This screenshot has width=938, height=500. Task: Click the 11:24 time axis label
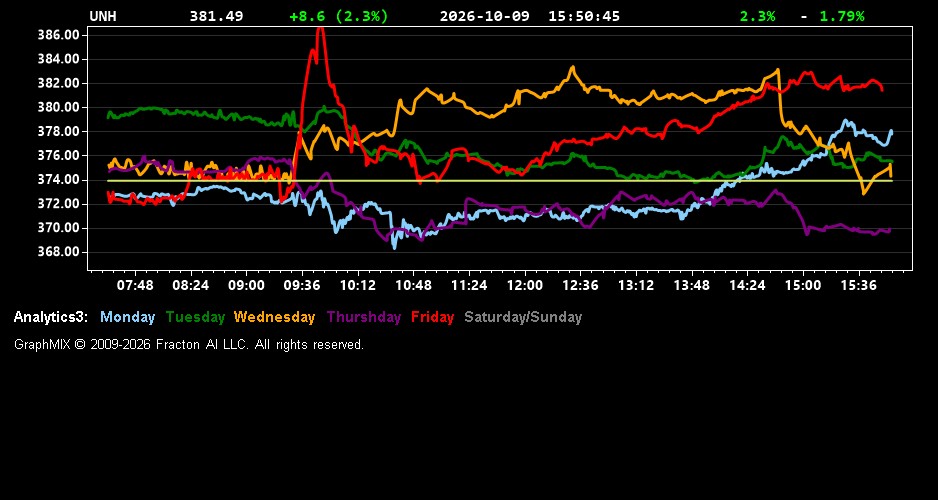(x=469, y=285)
